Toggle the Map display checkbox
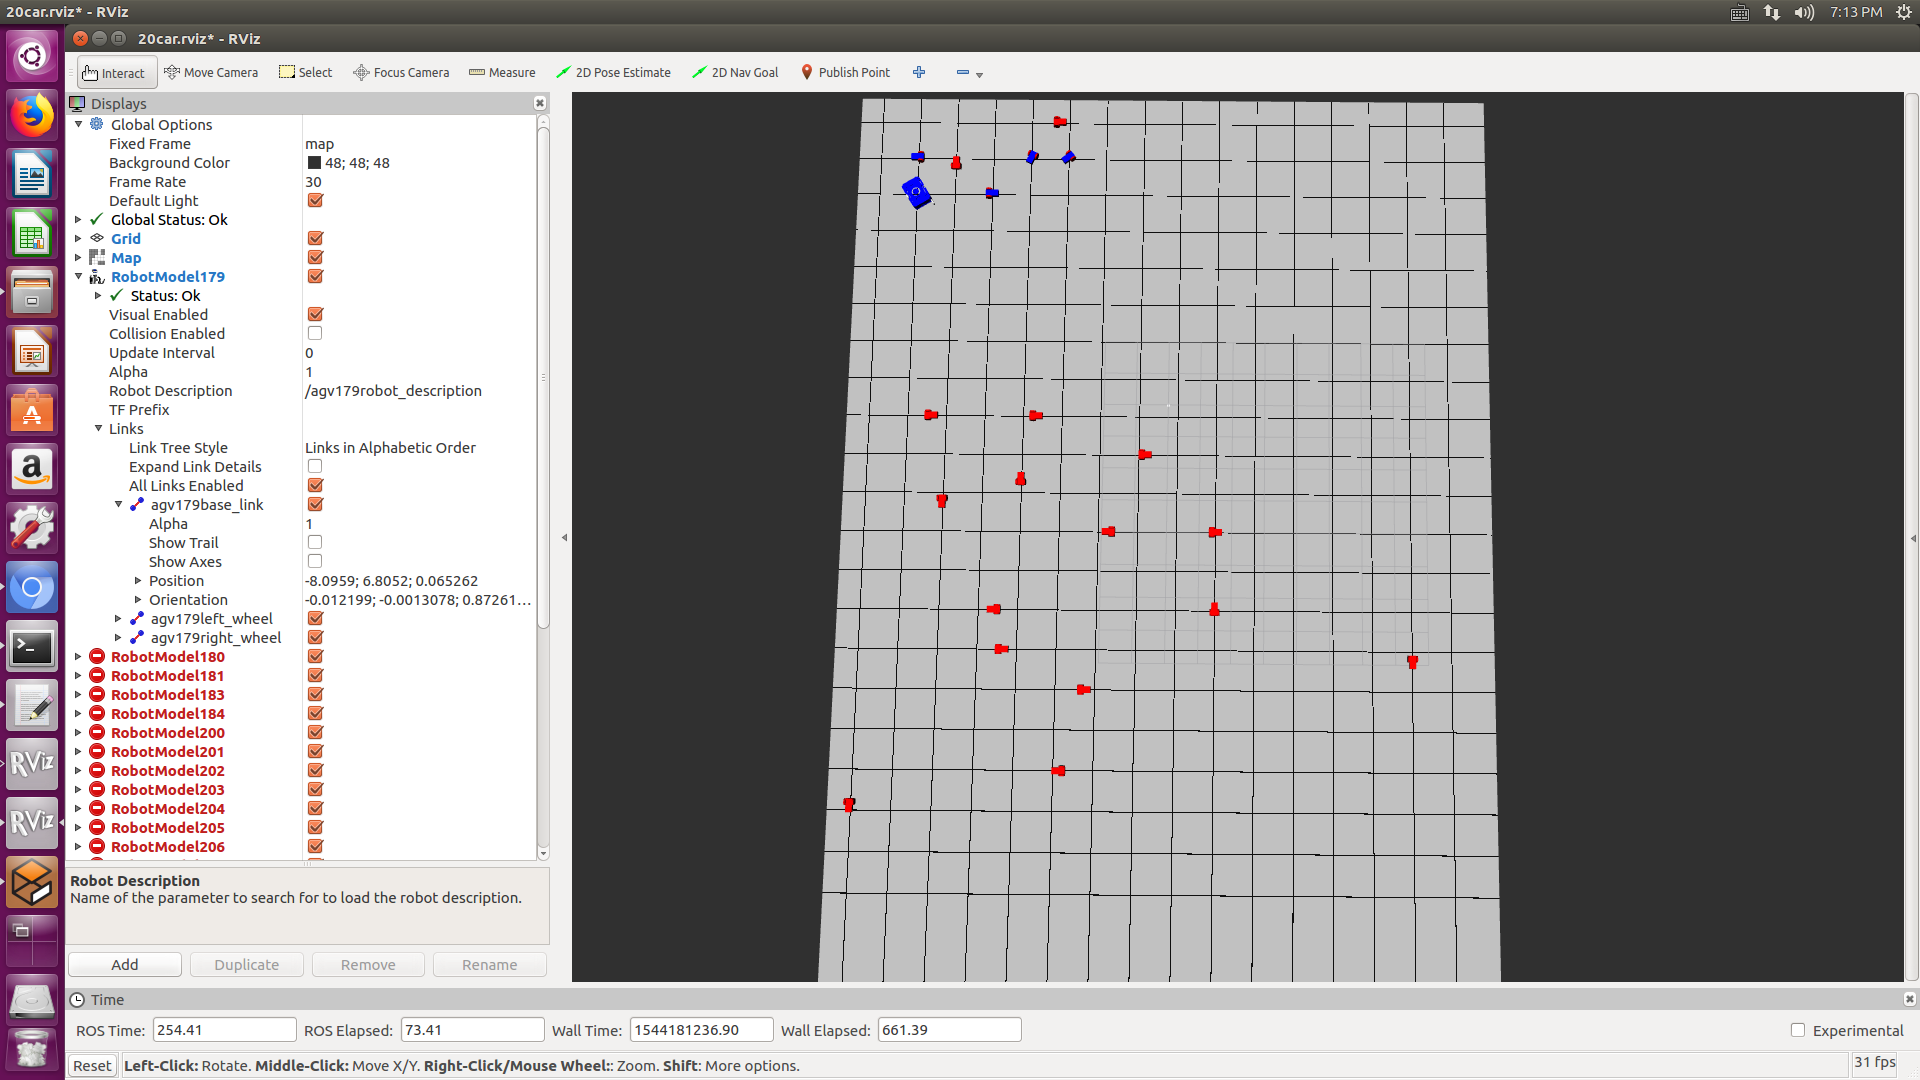Screen dimensions: 1920x1080 pos(315,257)
